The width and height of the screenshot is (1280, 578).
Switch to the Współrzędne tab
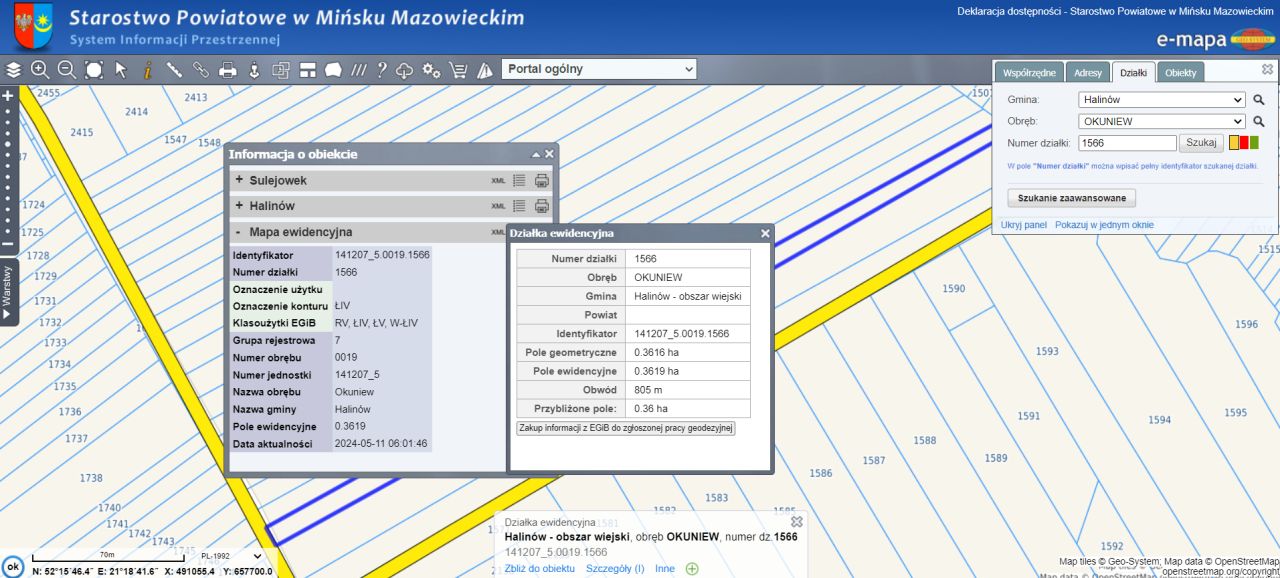[1029, 73]
